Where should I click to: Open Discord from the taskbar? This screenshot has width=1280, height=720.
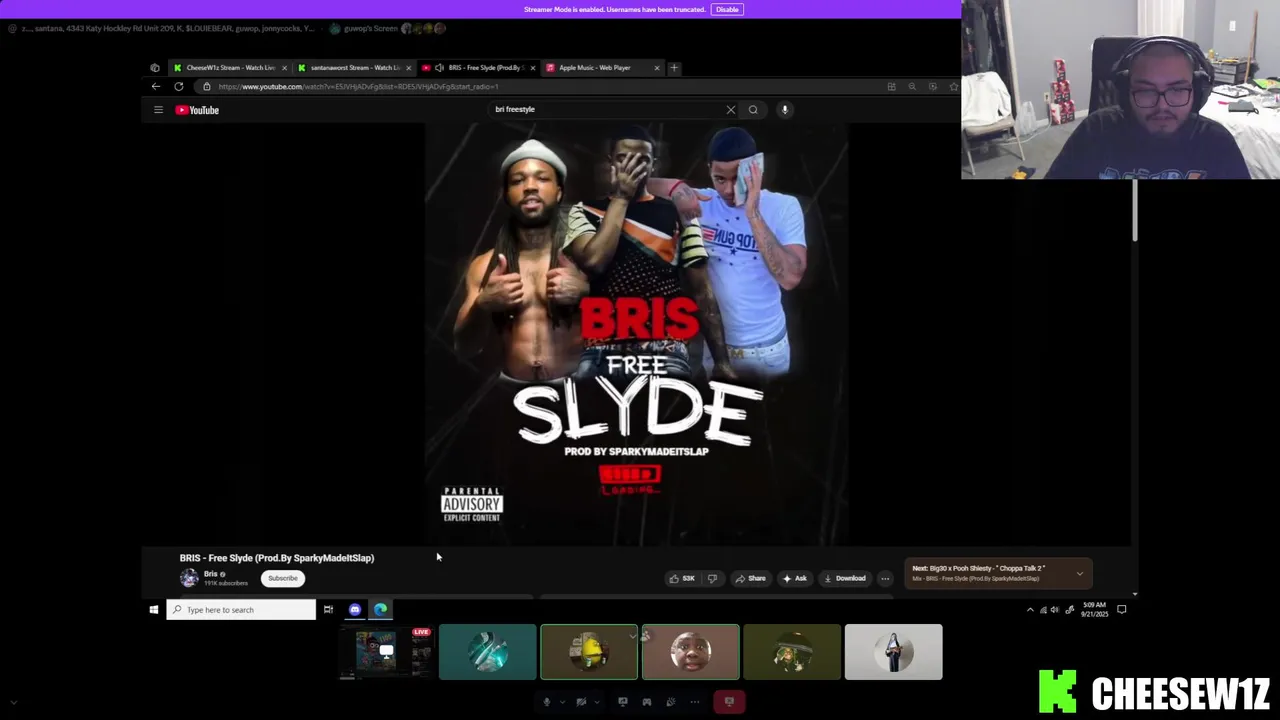pyautogui.click(x=355, y=610)
